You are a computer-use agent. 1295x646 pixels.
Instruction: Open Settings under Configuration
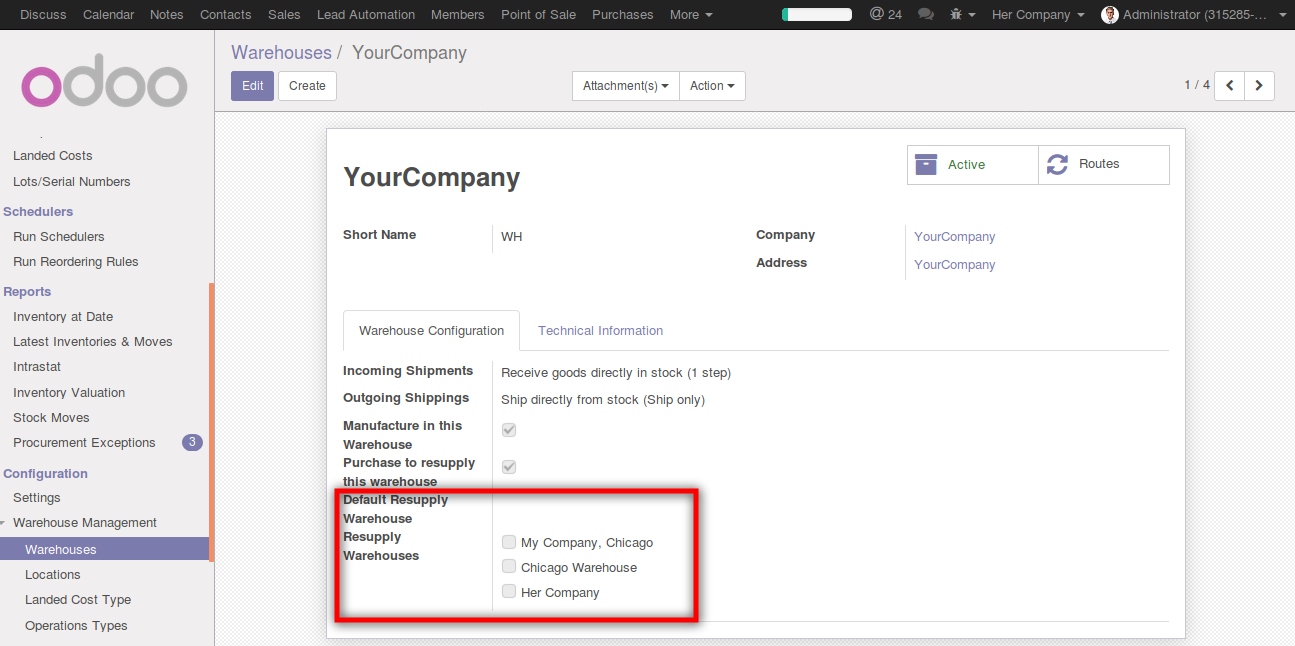click(37, 498)
